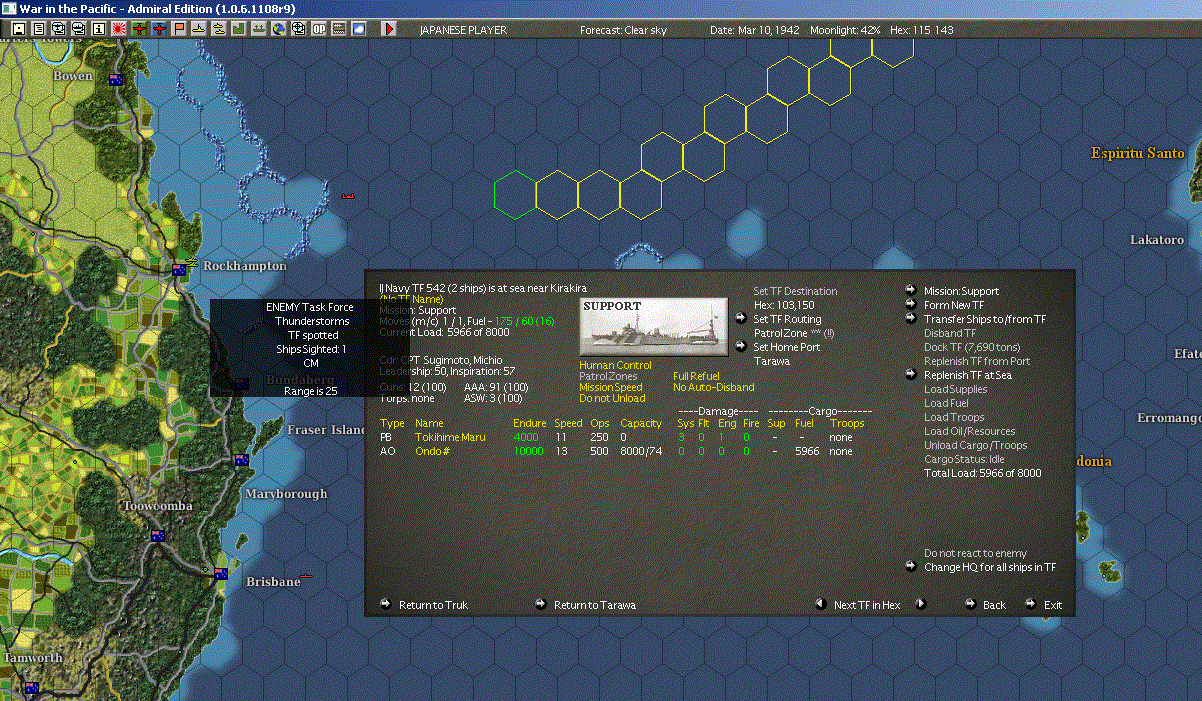
Task: Select ship Tokihime Maru
Action: pos(450,437)
